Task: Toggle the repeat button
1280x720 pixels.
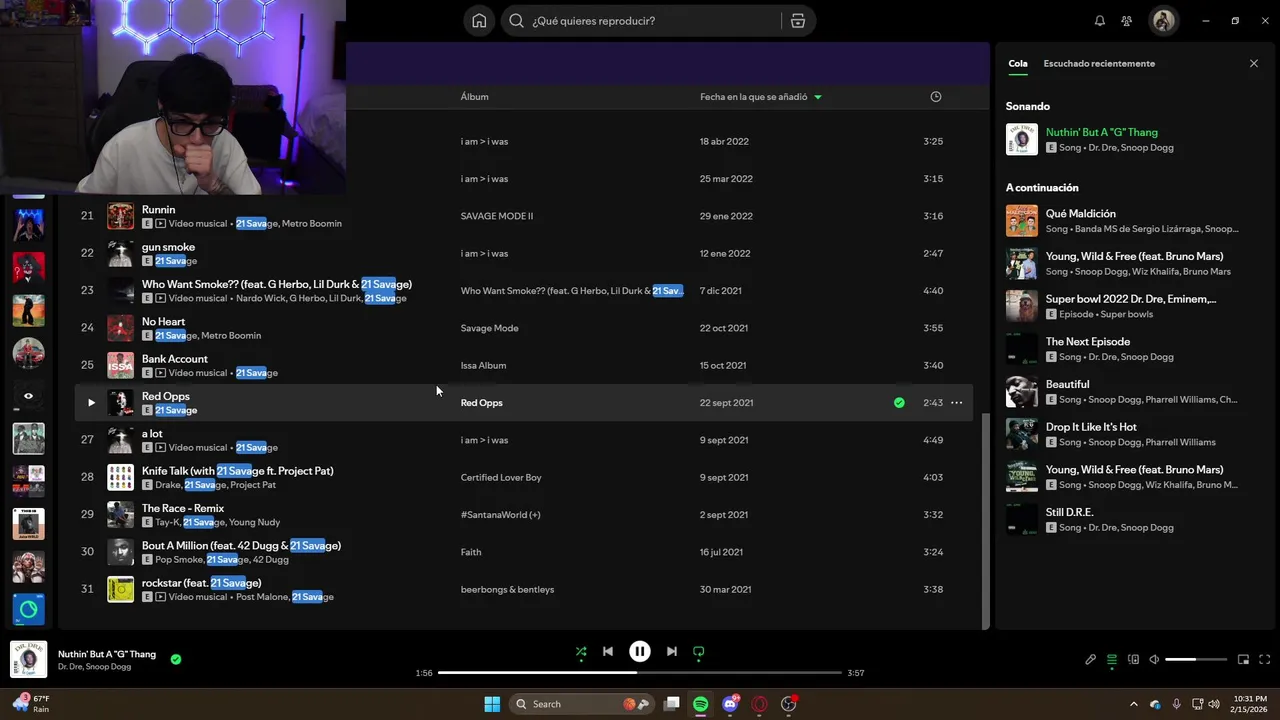Action: pyautogui.click(x=699, y=651)
